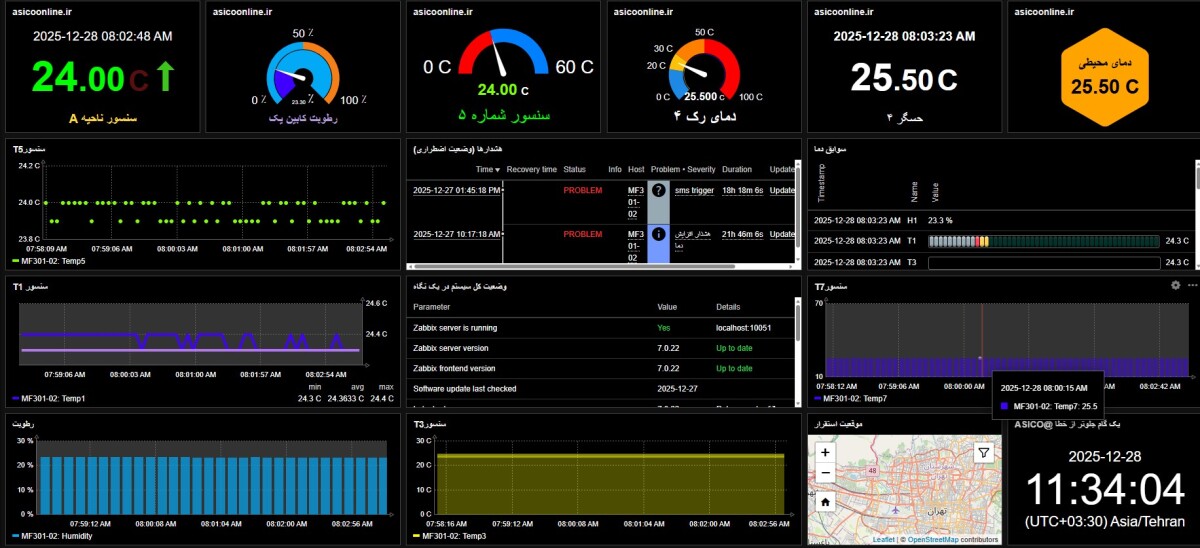1200x548 pixels.
Task: Click the MF301-02: Temp3 legend entry
Action: point(450,536)
